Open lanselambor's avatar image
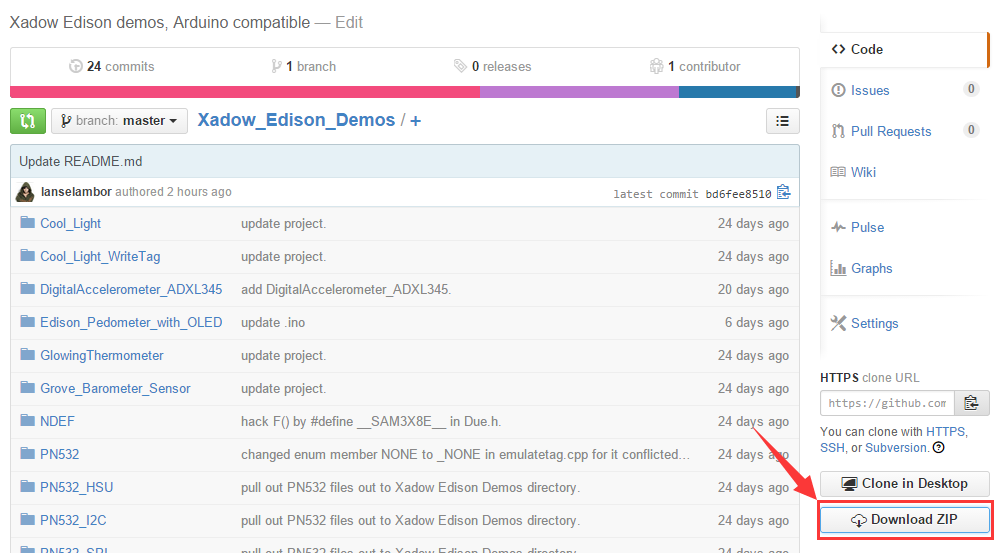1004x553 pixels. pos(26,192)
